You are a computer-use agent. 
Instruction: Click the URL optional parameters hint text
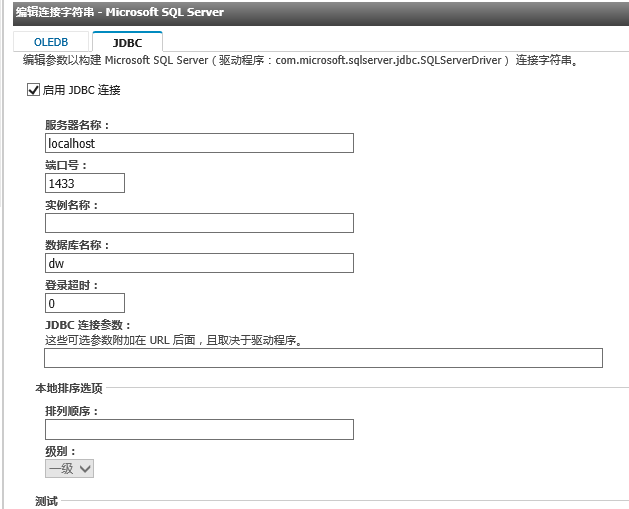coord(174,340)
